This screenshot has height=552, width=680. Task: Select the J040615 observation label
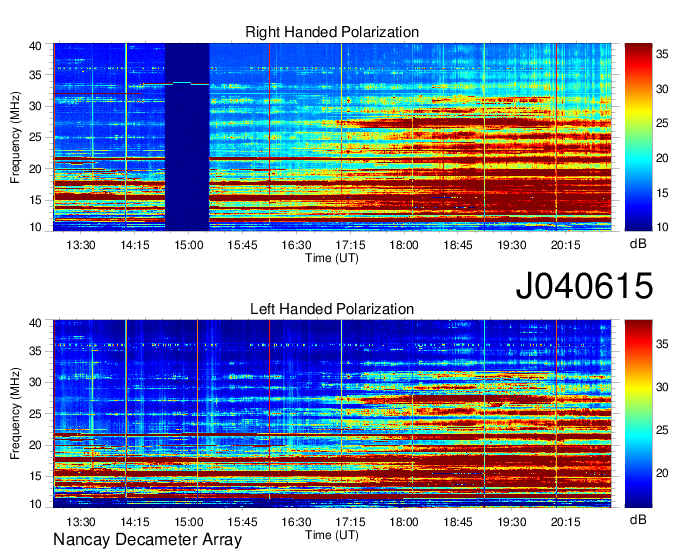tap(584, 286)
